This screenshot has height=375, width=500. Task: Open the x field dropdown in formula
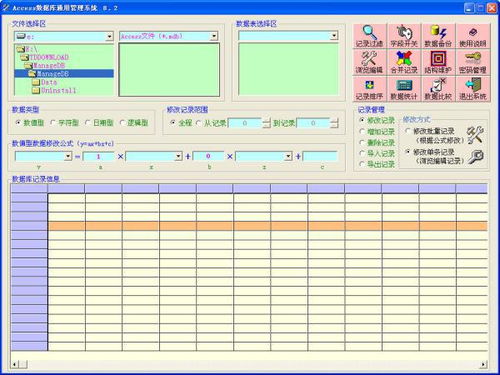pos(178,156)
